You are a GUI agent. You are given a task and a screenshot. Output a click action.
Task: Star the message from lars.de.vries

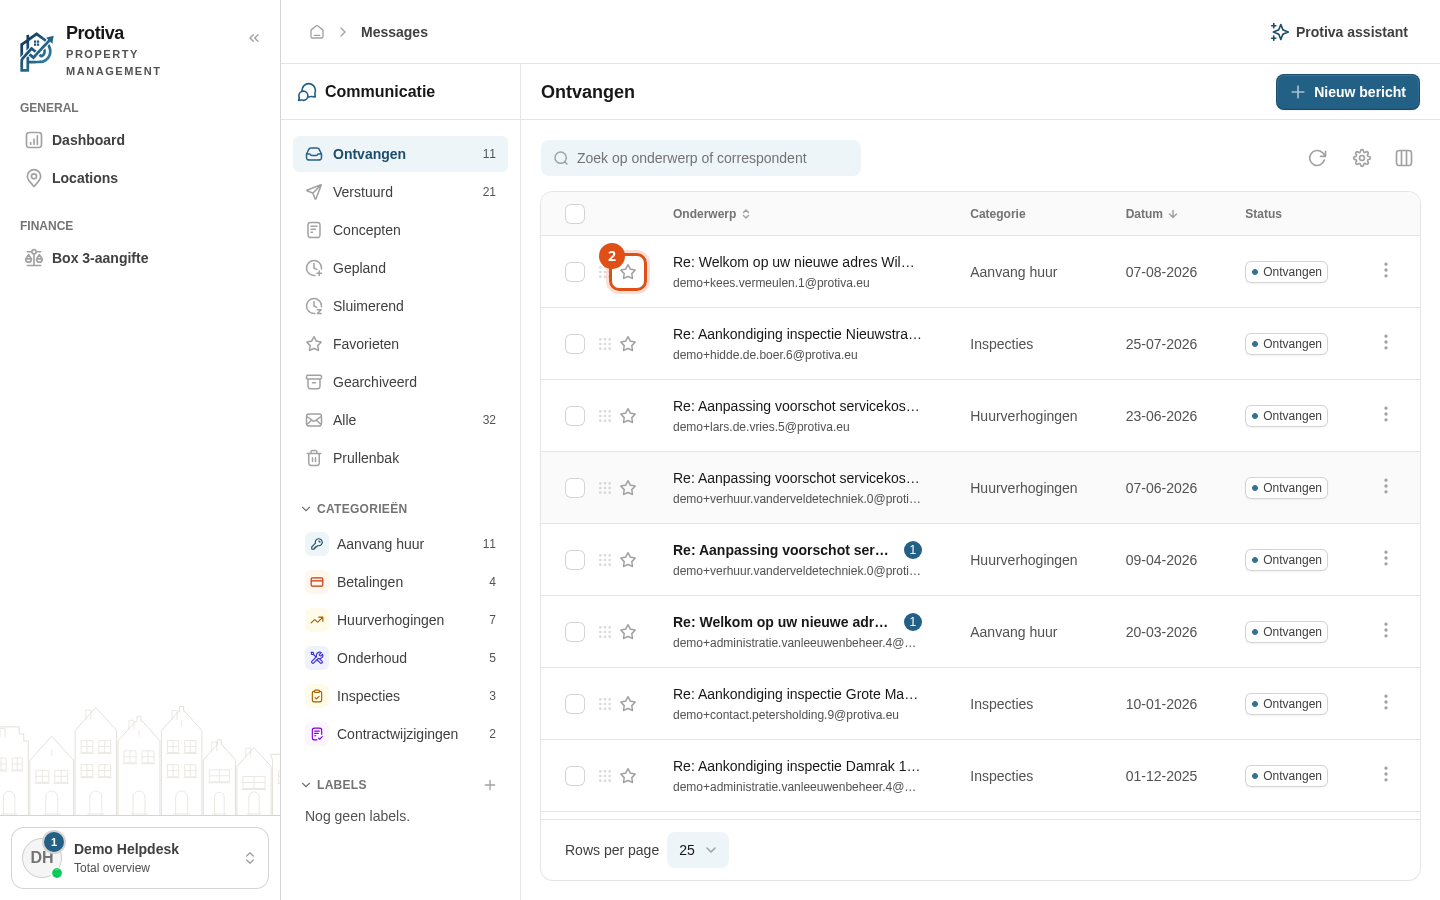click(628, 416)
